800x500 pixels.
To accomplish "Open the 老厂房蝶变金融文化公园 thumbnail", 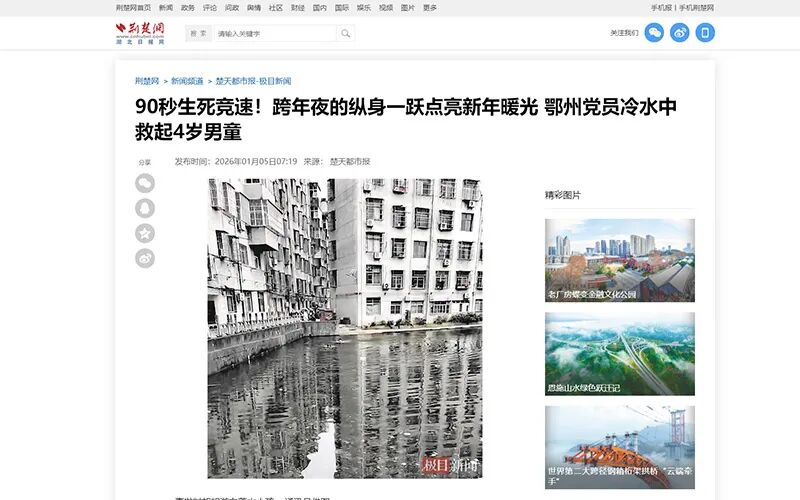I will point(619,260).
